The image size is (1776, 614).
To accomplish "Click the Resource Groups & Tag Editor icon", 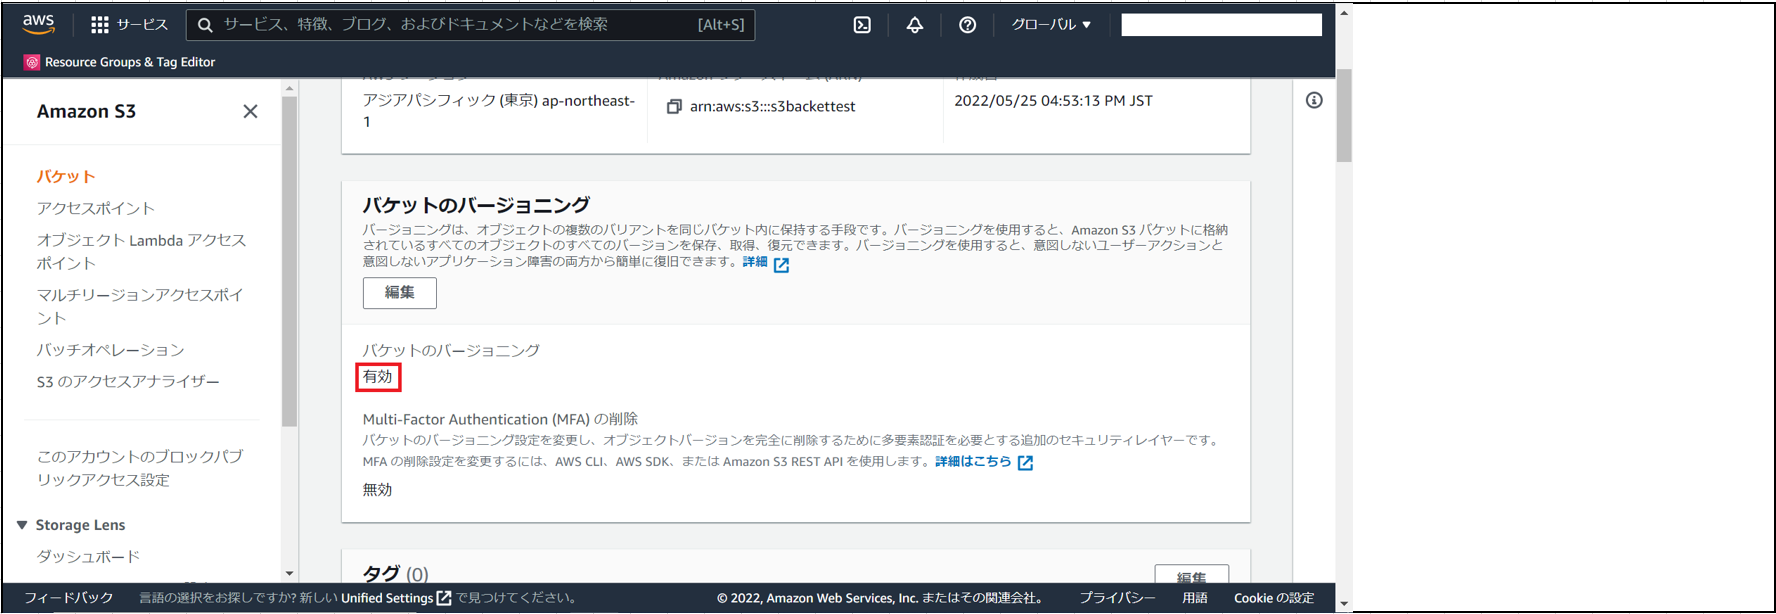I will pyautogui.click(x=32, y=62).
